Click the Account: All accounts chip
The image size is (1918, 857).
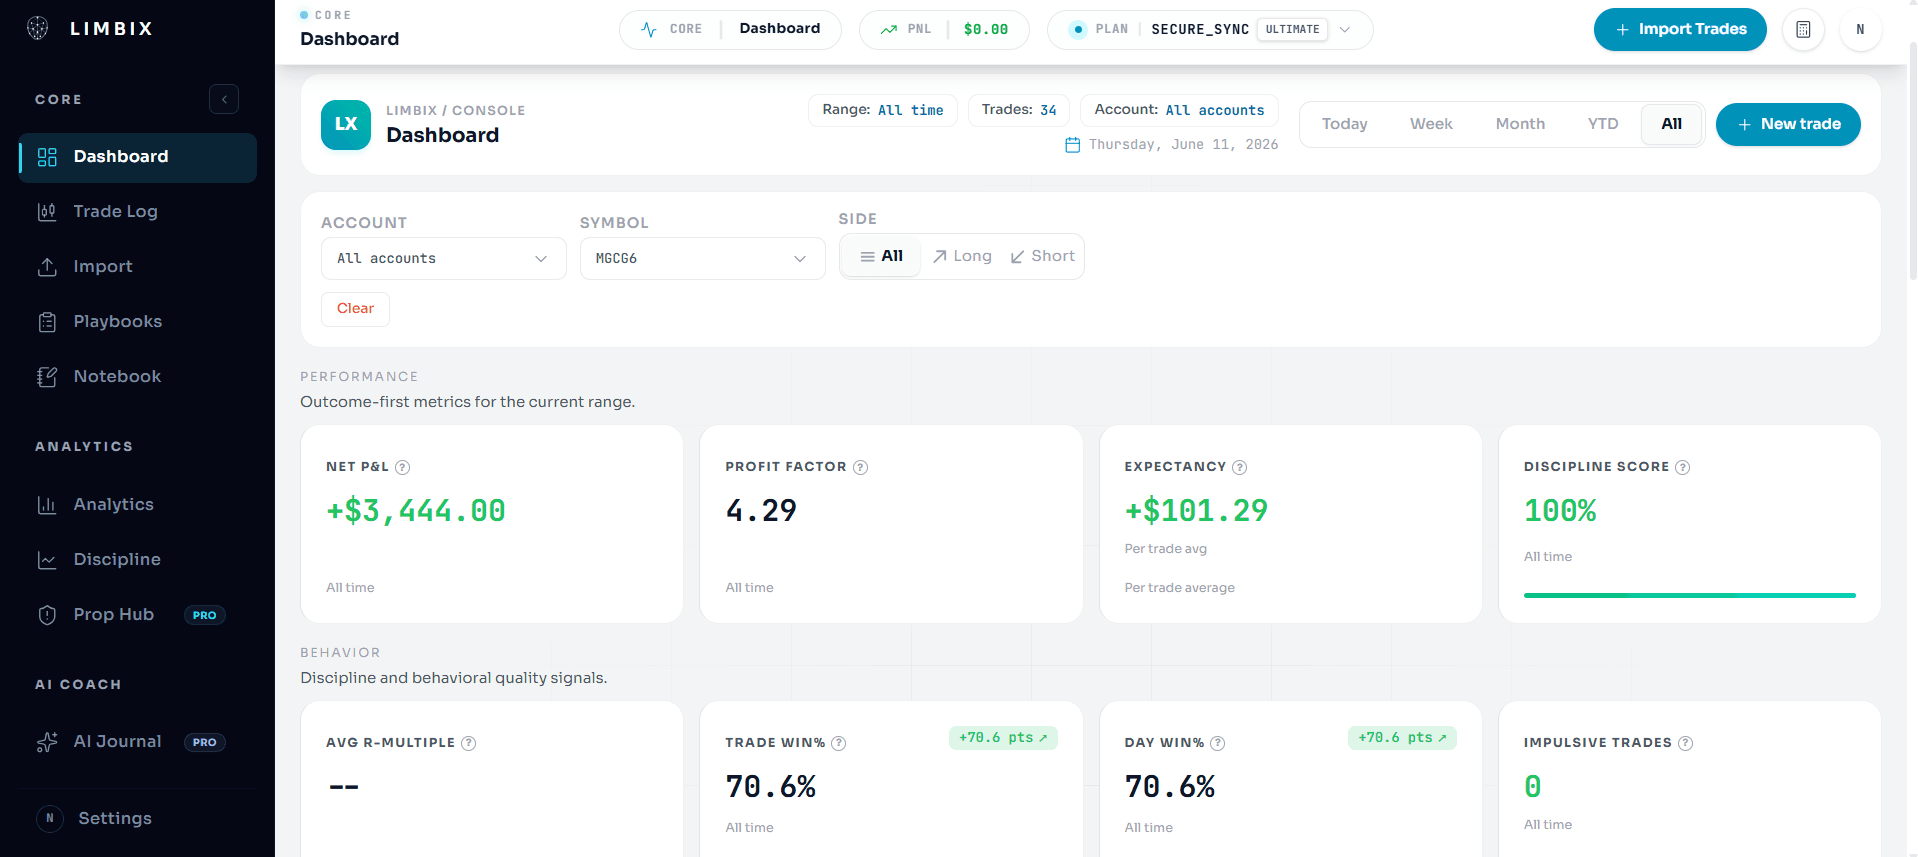coord(1179,110)
